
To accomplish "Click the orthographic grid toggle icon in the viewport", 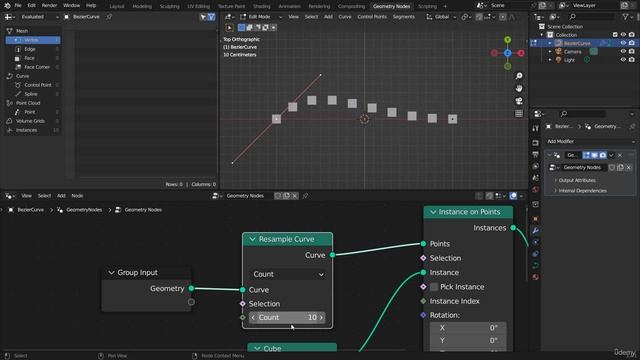I will point(519,113).
